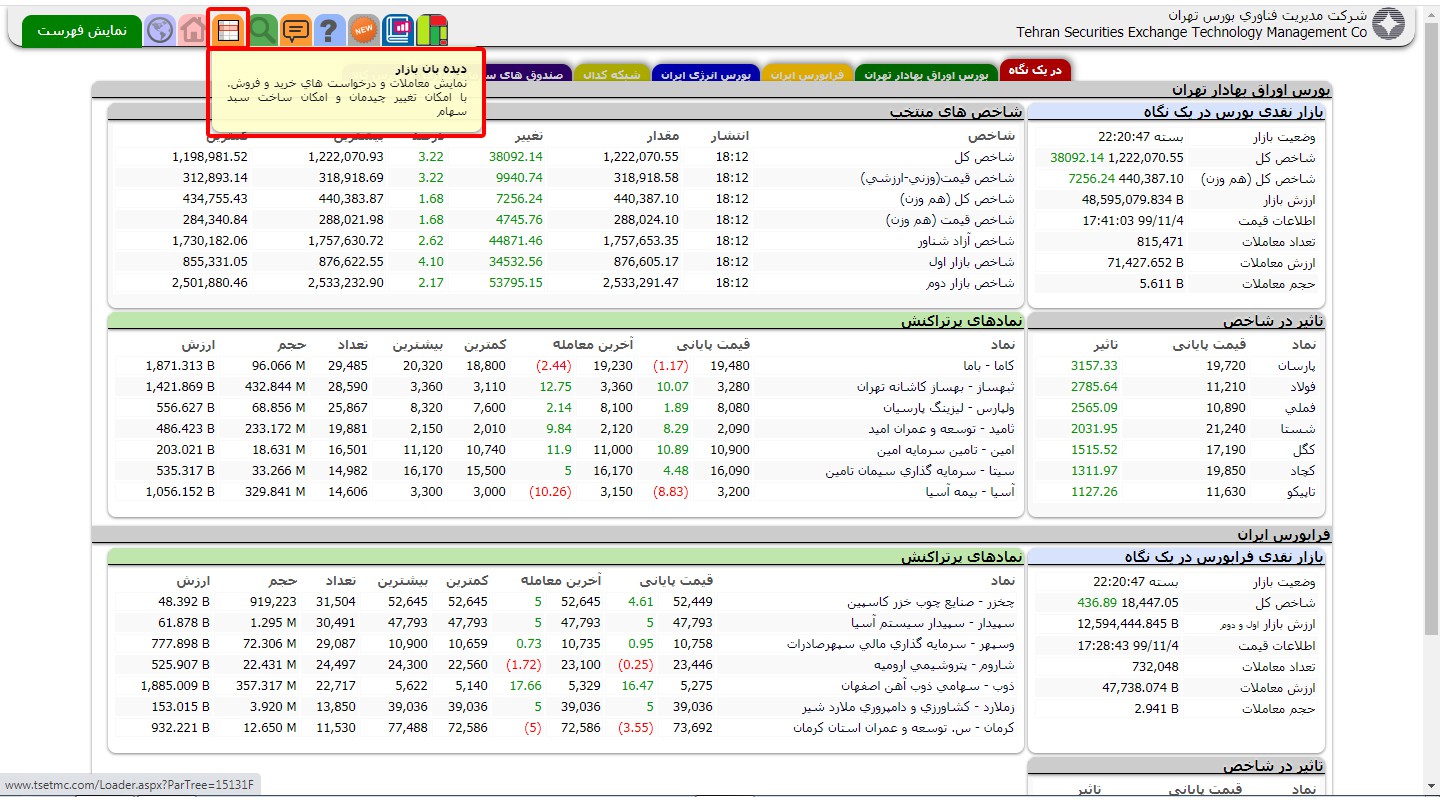Viewport: 1440px width, 800px height.
Task: Open ولپارس - لیزینگ پارسیان symbol
Action: (x=949, y=408)
